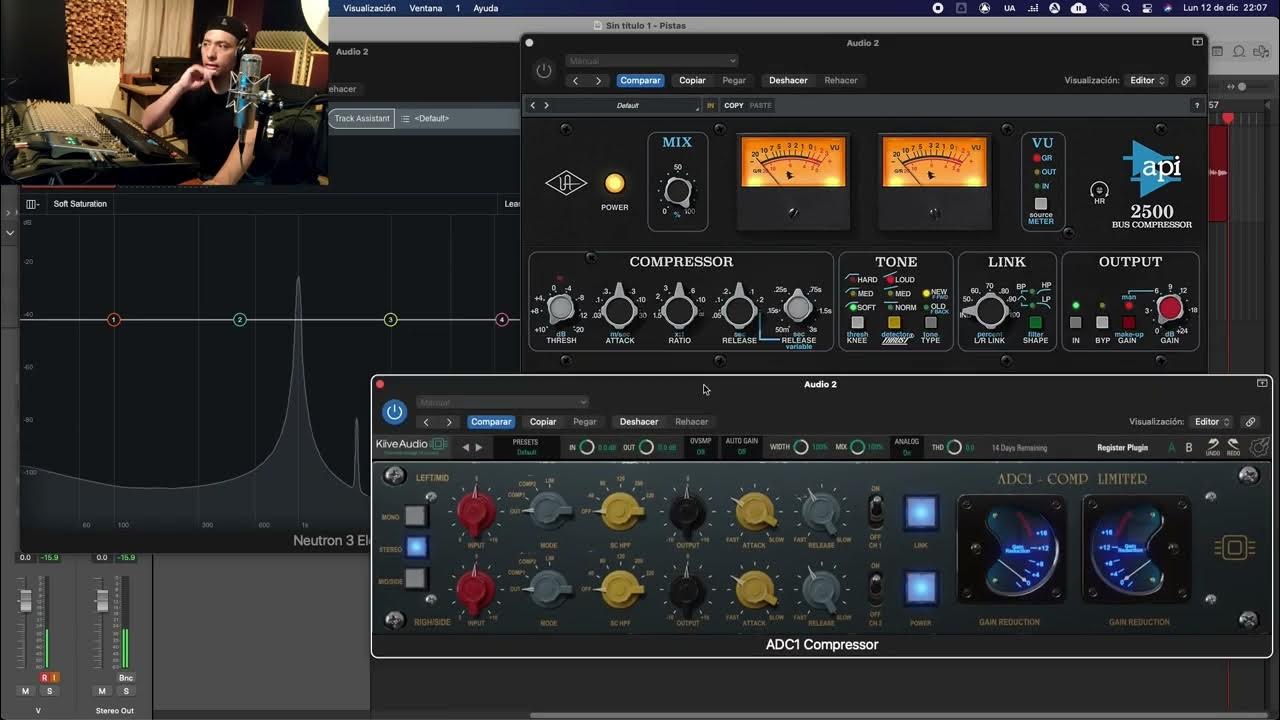Toggle the blue POWER button on ADC1 panel
Image resolution: width=1280 pixels, height=720 pixels.
click(x=920, y=589)
